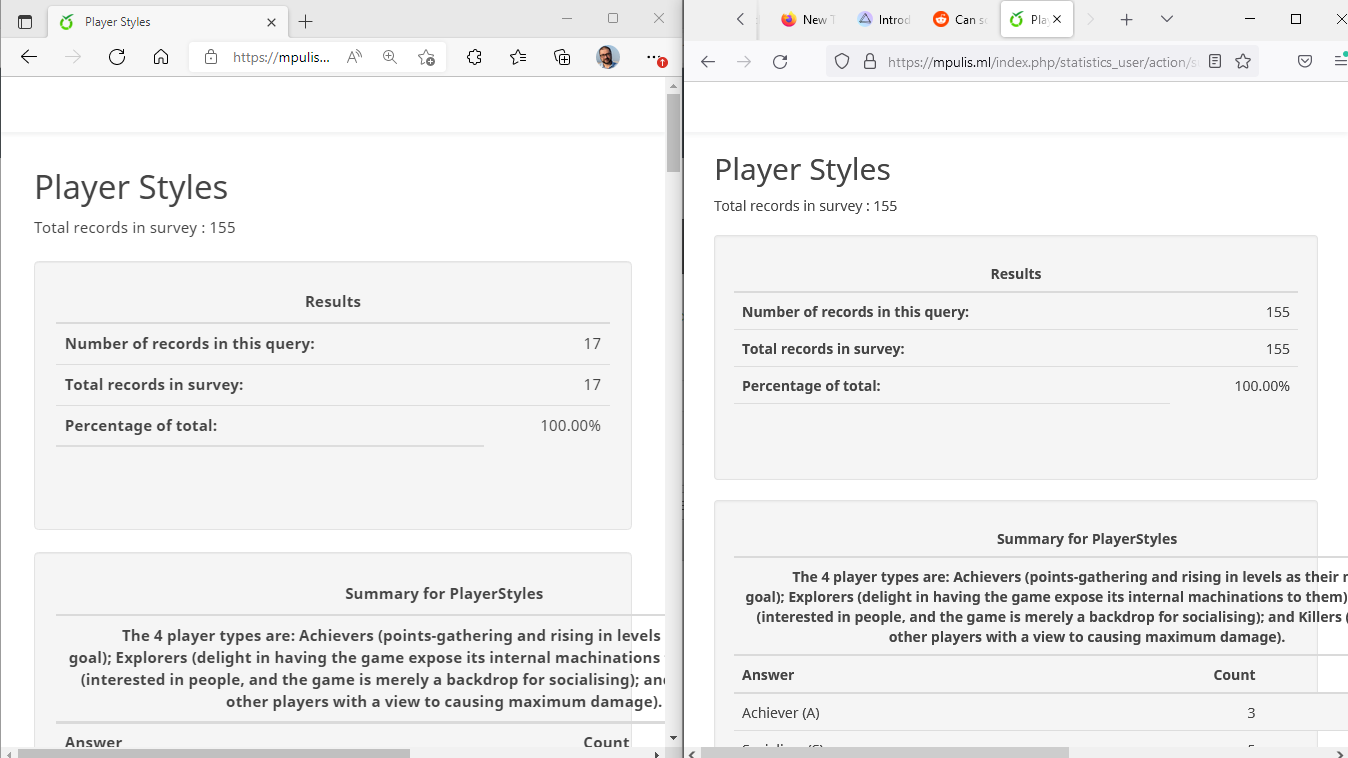
Task: Open Edge Settings and more menu
Action: point(653,57)
